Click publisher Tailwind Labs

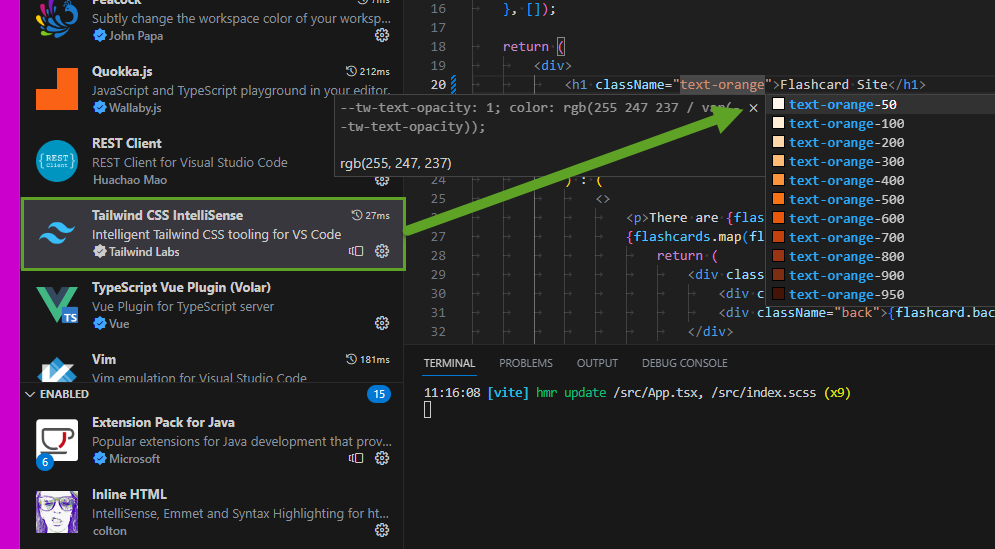144,251
